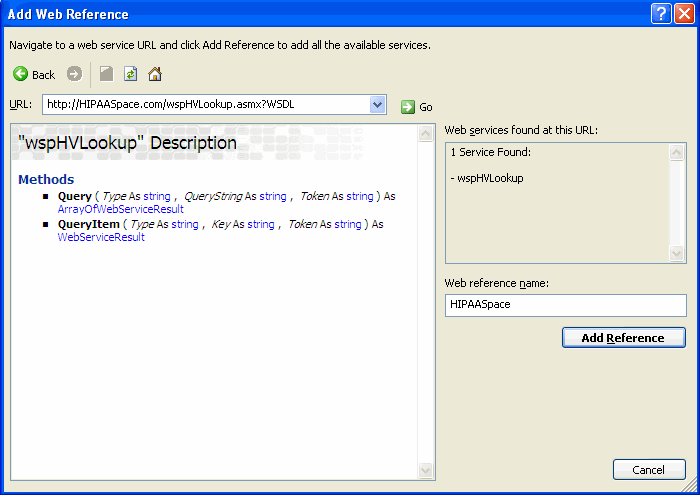Viewport: 700px width, 495px height.
Task: Click the Forward navigation arrow icon
Action: pos(75,74)
